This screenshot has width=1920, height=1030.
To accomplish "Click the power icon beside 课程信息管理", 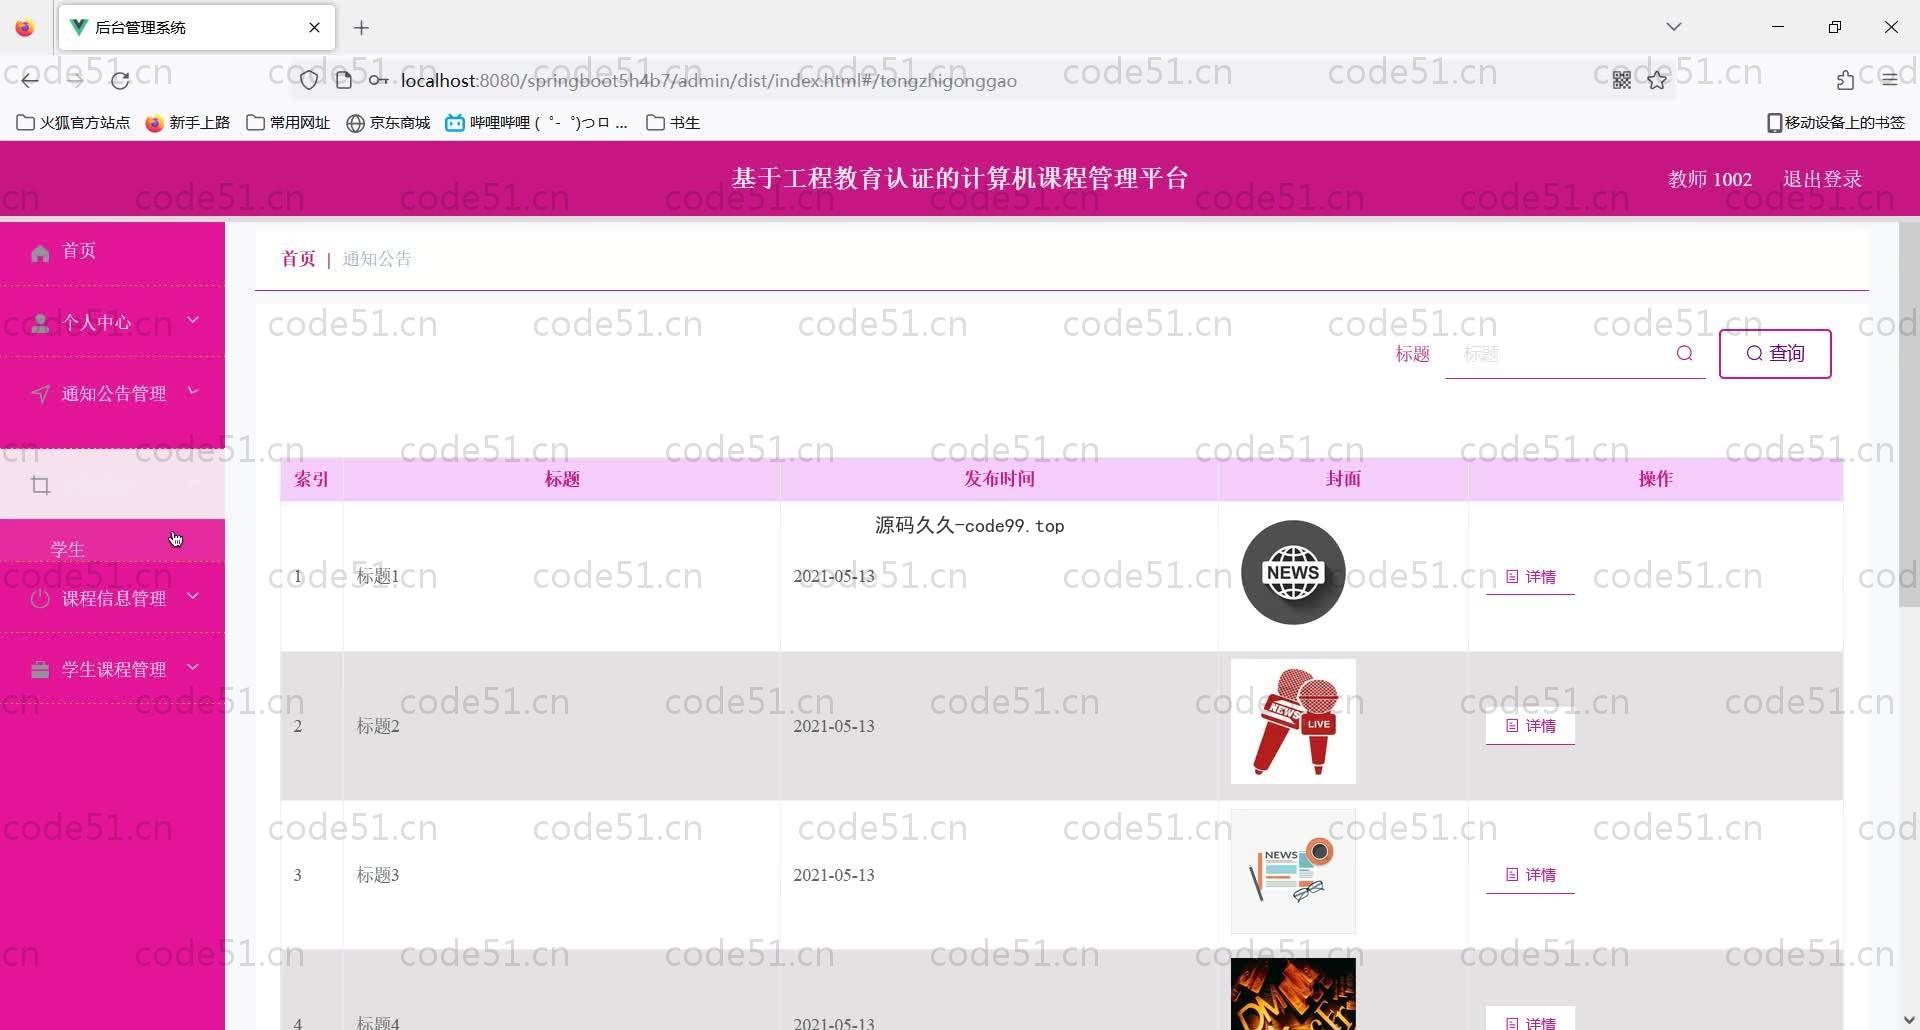I will 40,599.
